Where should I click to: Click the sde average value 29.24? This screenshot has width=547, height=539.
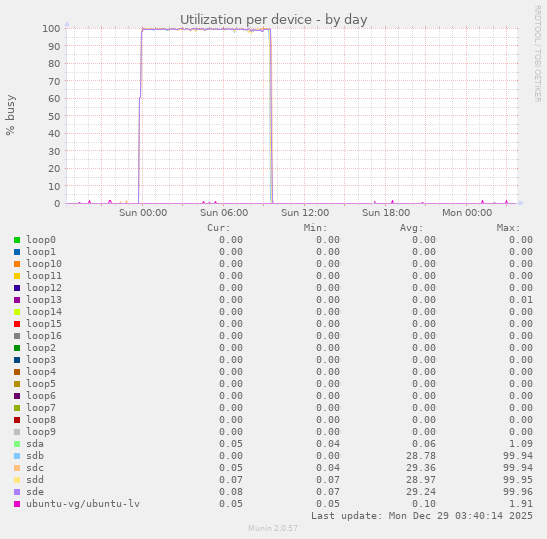pyautogui.click(x=421, y=492)
